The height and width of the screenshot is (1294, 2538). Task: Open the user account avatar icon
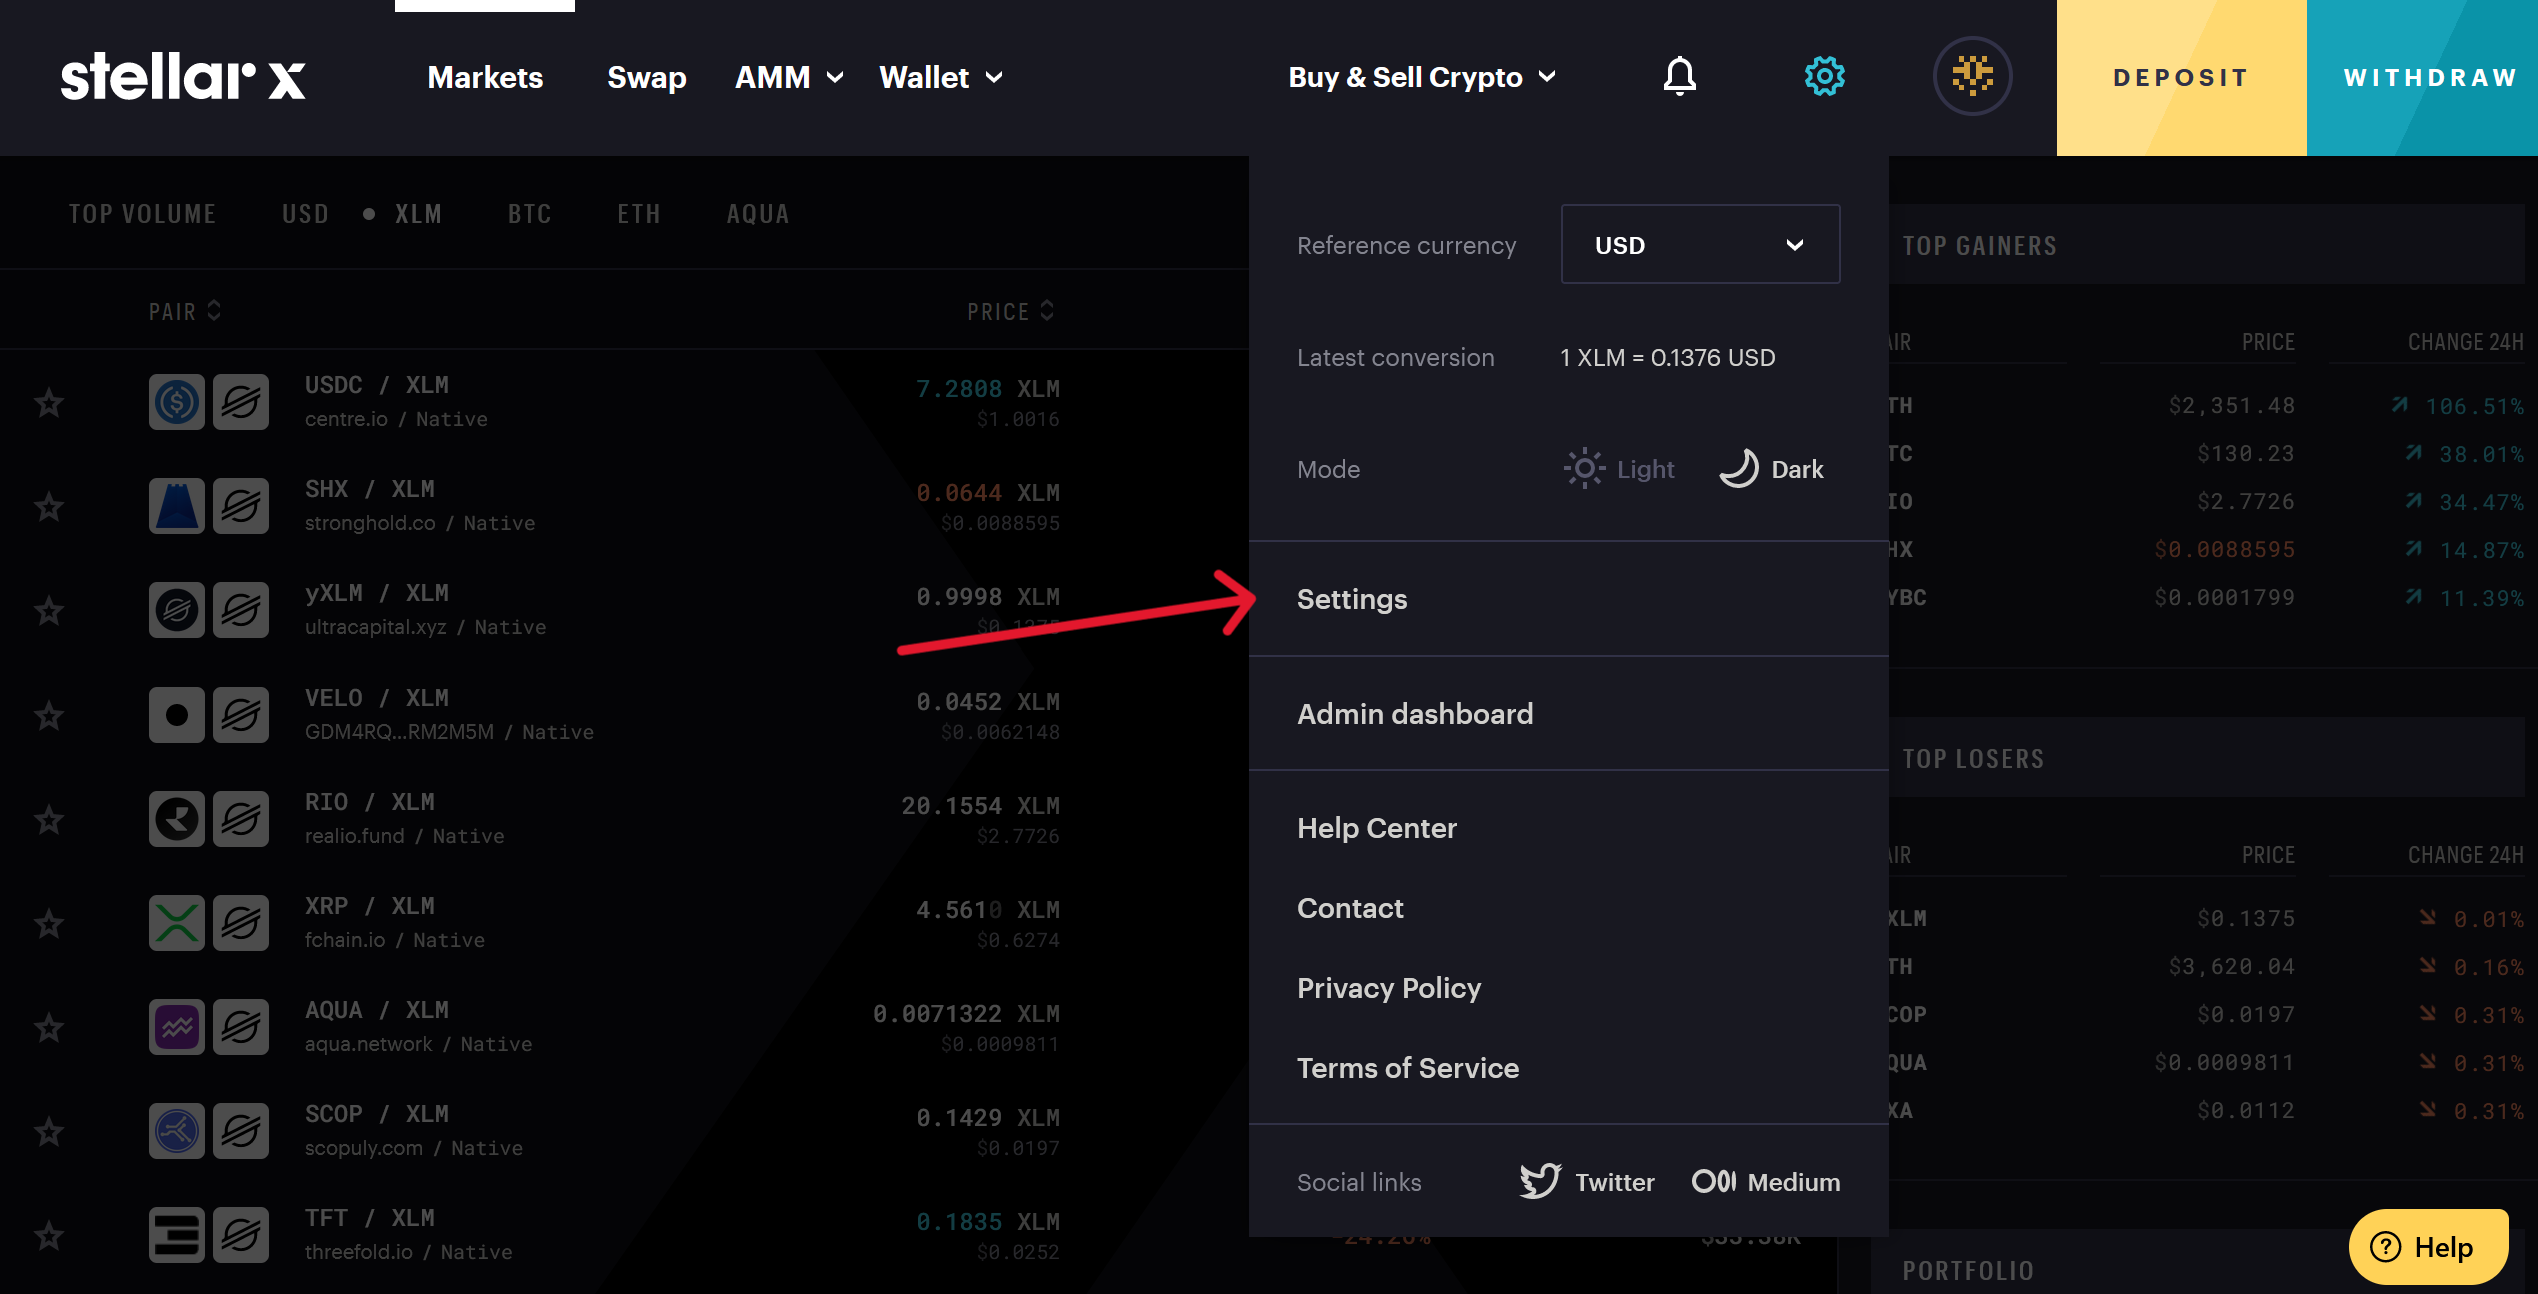tap(1972, 77)
